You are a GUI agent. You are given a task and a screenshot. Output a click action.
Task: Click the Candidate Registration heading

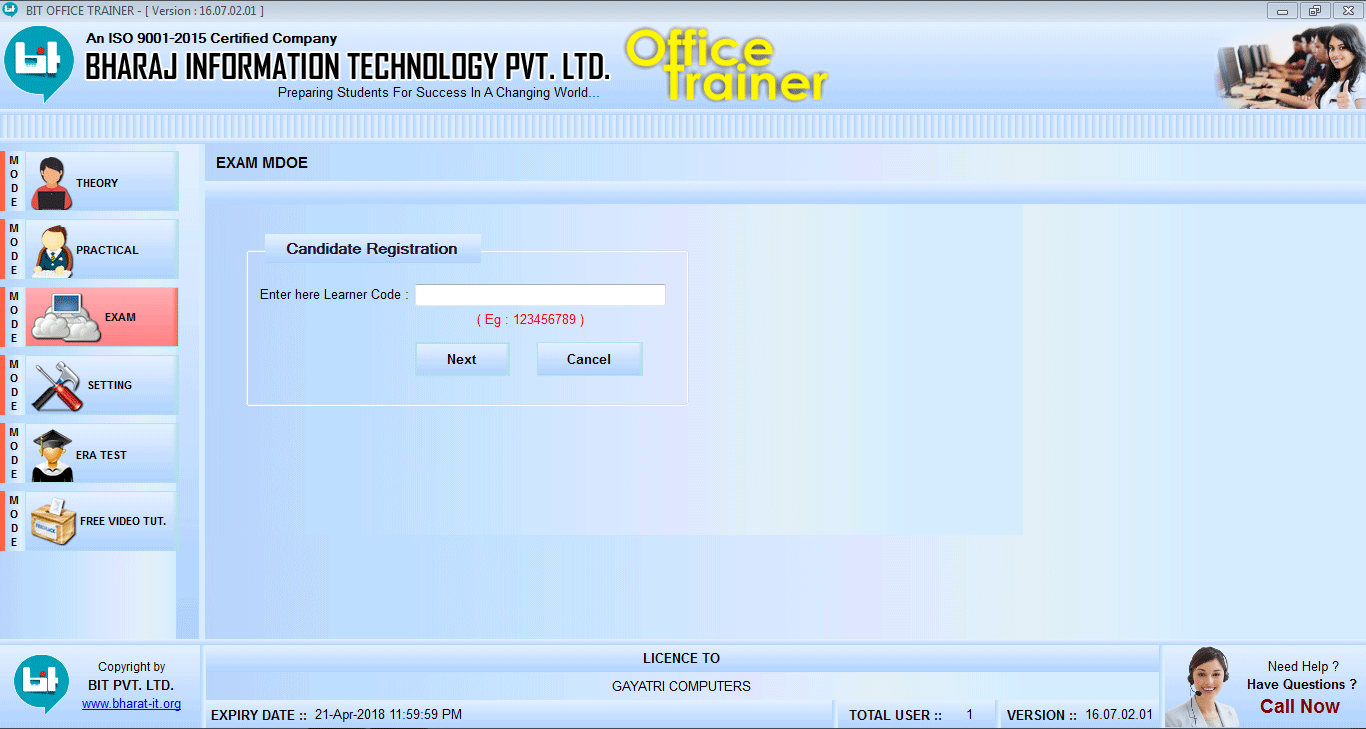click(372, 249)
